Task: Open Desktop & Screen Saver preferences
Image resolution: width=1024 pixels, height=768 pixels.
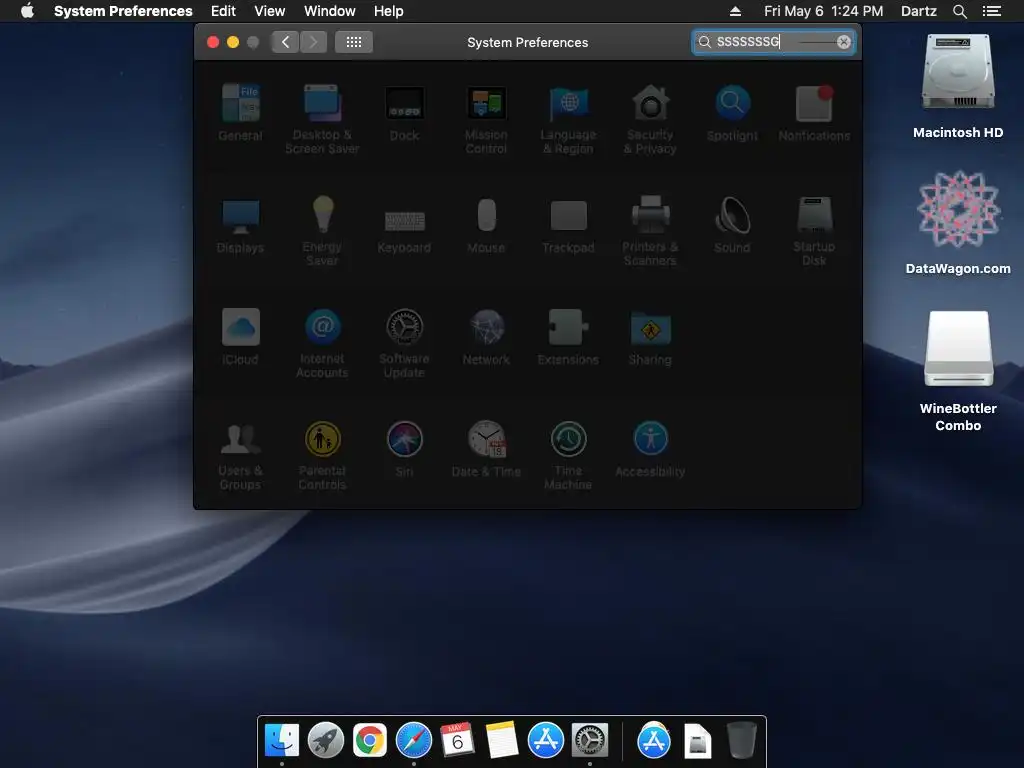Action: tap(323, 119)
